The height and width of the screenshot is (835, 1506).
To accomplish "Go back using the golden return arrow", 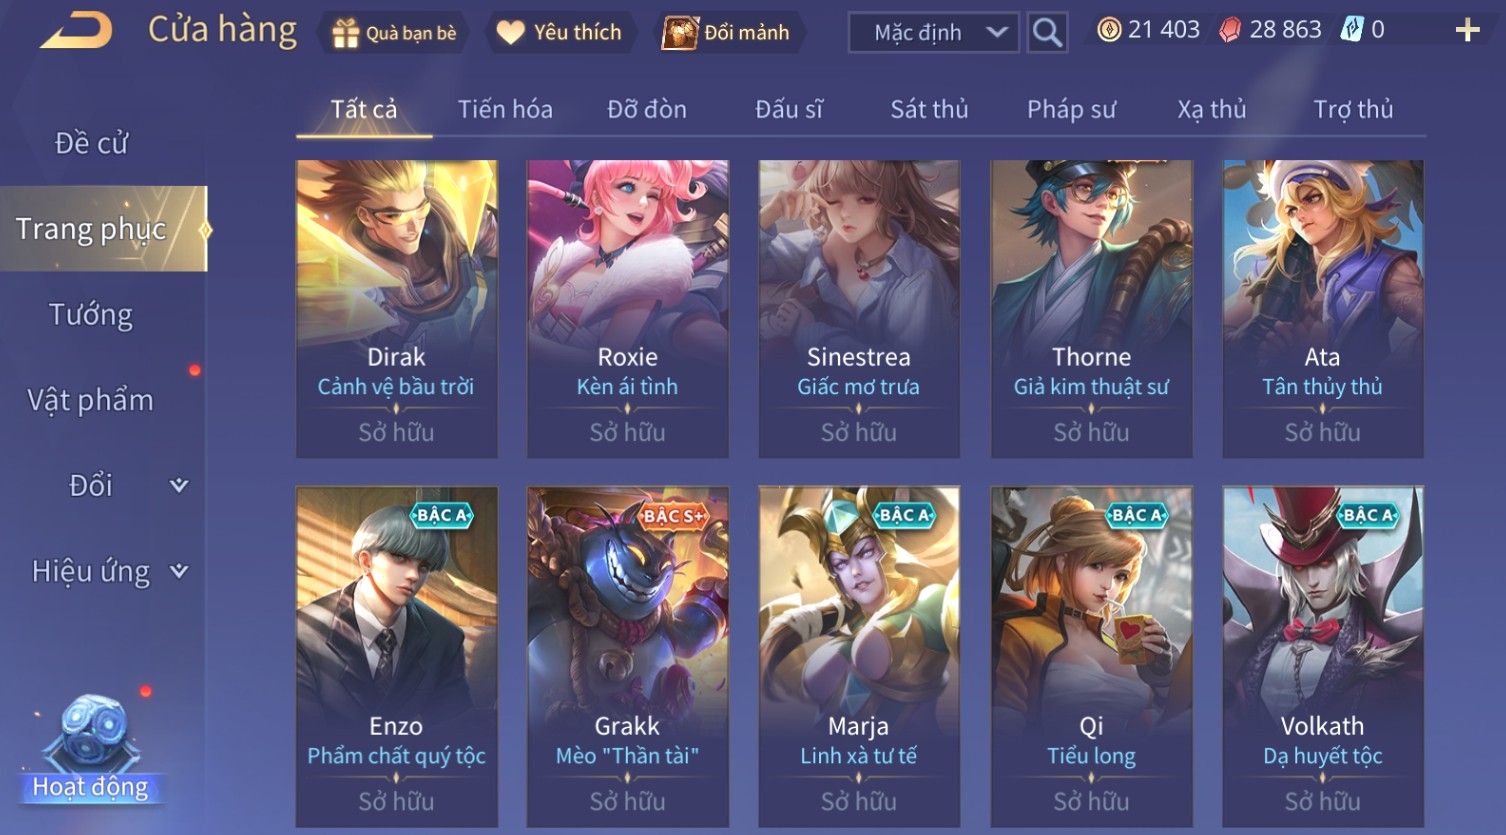I will point(76,30).
